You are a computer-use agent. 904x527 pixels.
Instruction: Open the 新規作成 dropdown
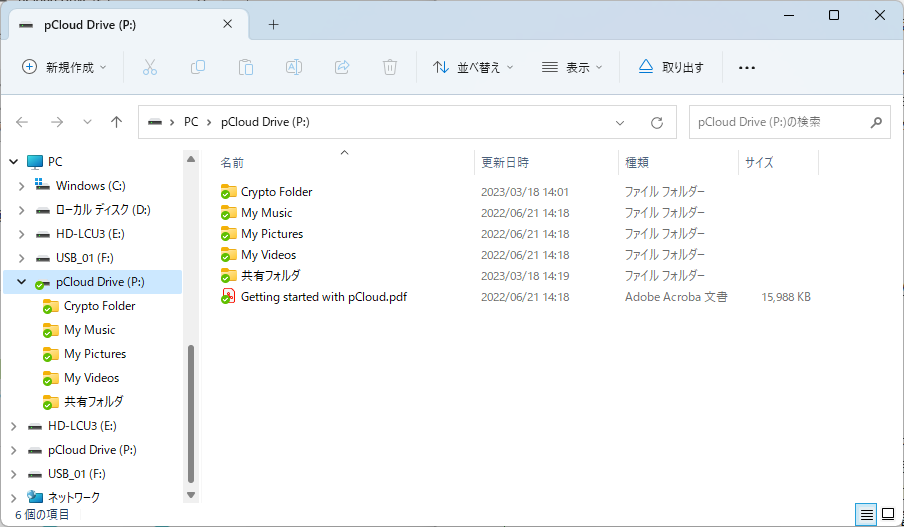(64, 67)
